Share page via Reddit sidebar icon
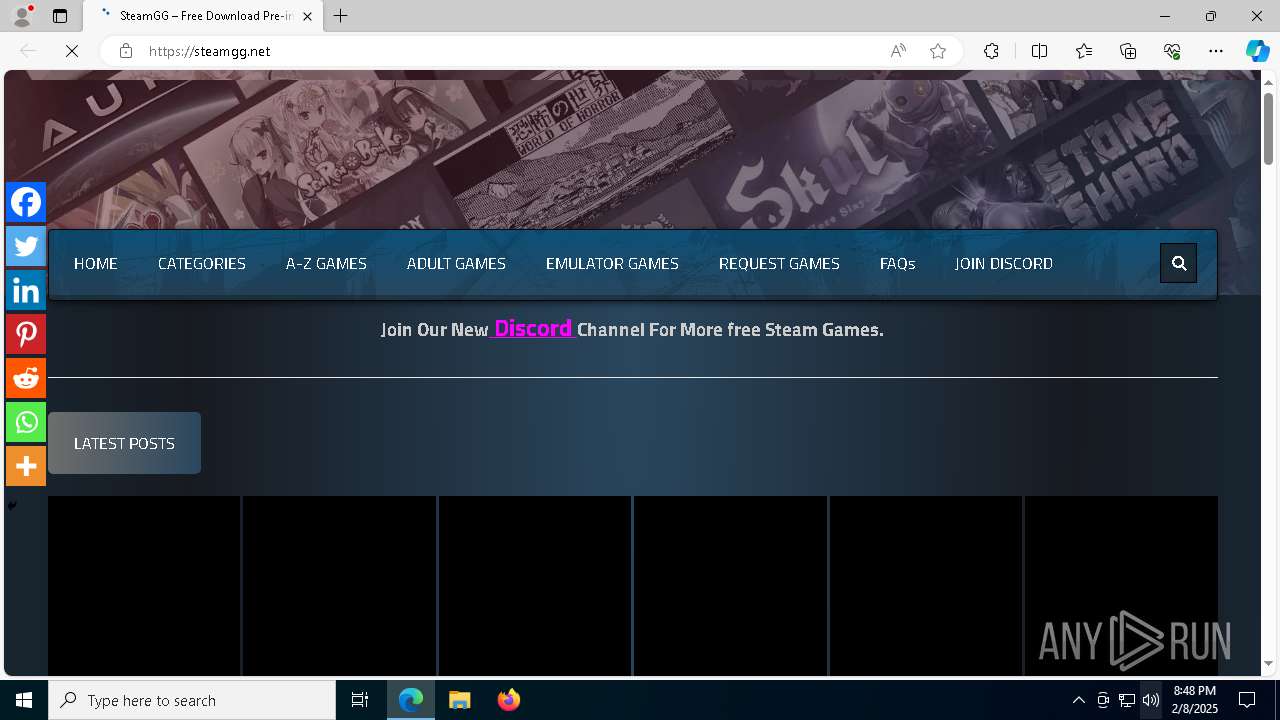The image size is (1280, 720). point(26,378)
